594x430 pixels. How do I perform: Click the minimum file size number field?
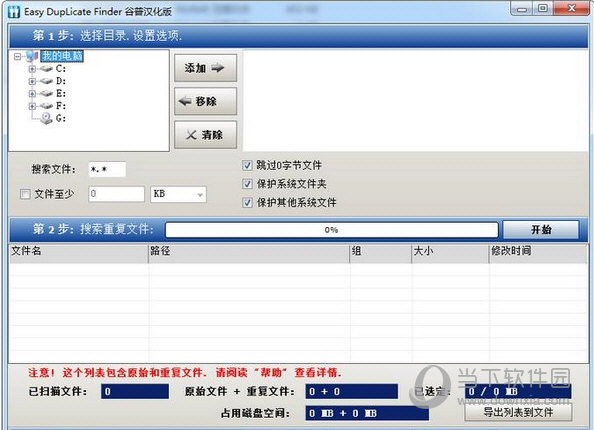tap(117, 194)
